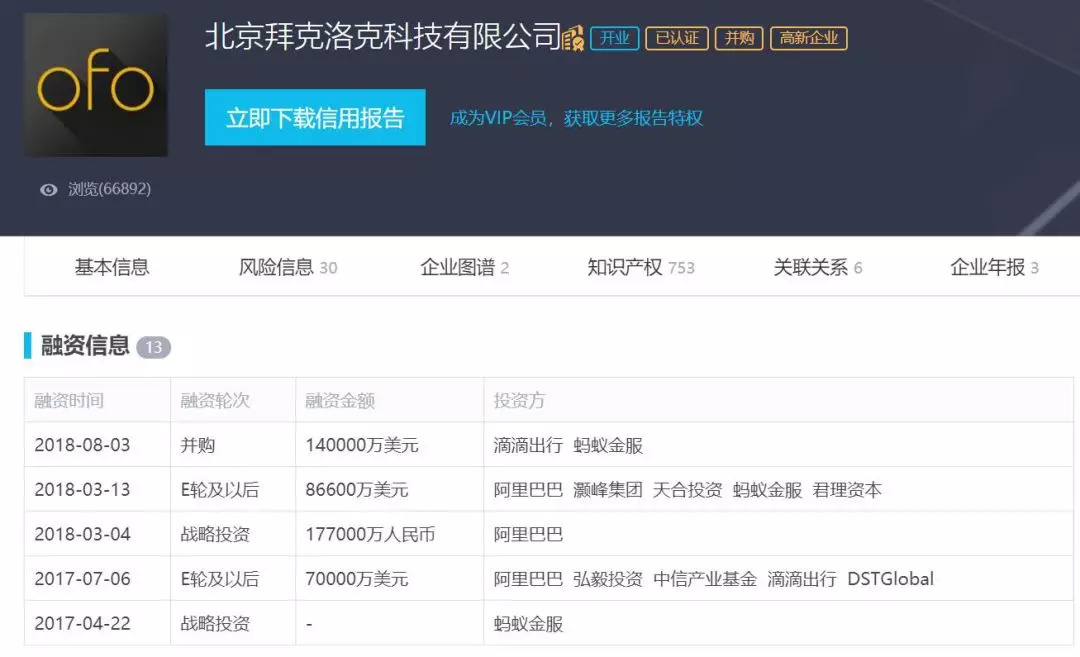This screenshot has height=657, width=1080.
Task: Open investor 蚂蚁金服 in the 2018-08-03 row
Action: [608, 445]
